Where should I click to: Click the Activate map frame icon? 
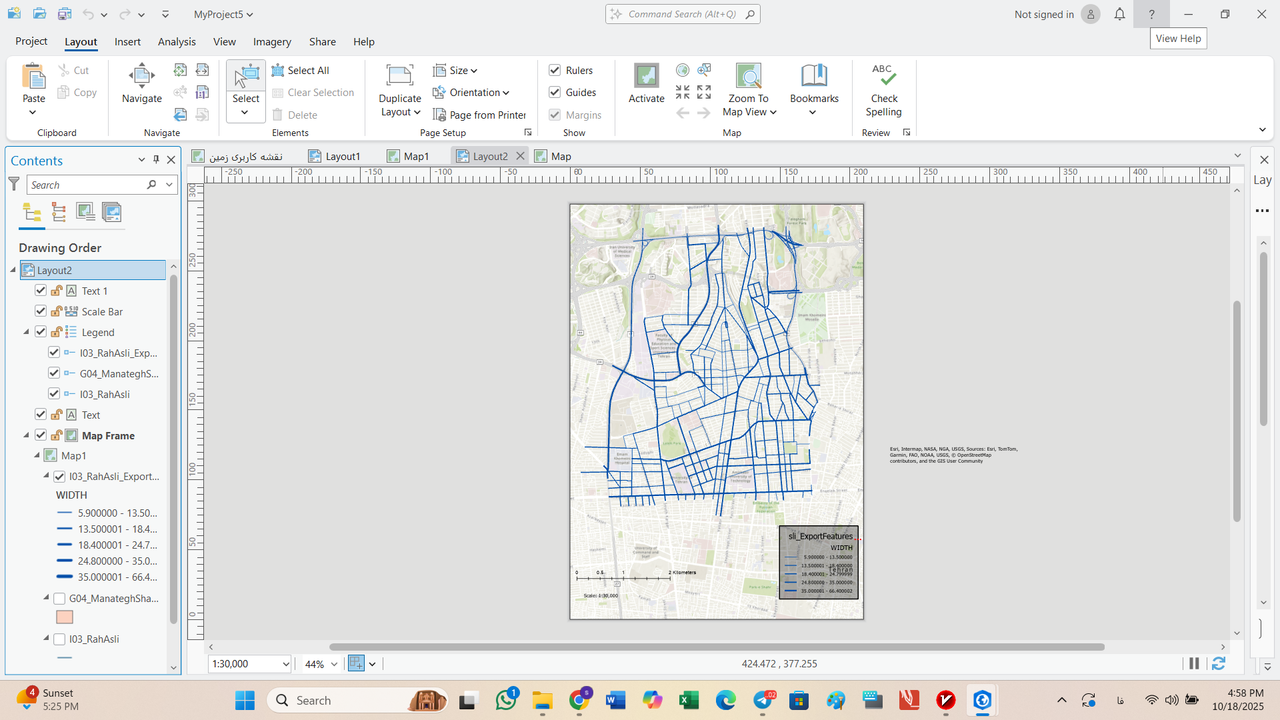(646, 77)
